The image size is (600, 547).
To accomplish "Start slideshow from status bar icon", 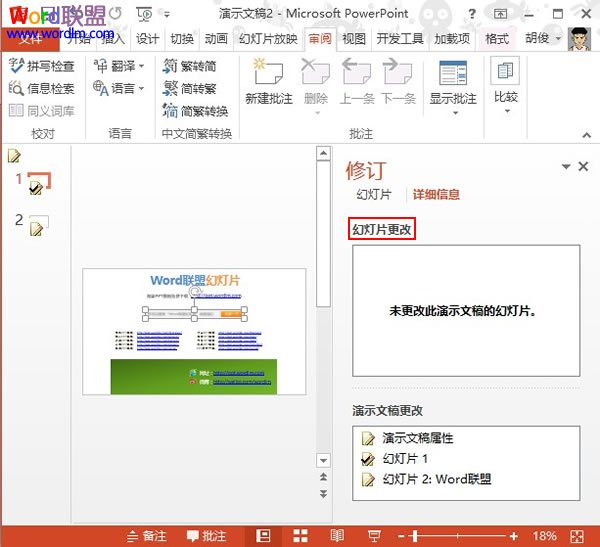I will pos(374,536).
